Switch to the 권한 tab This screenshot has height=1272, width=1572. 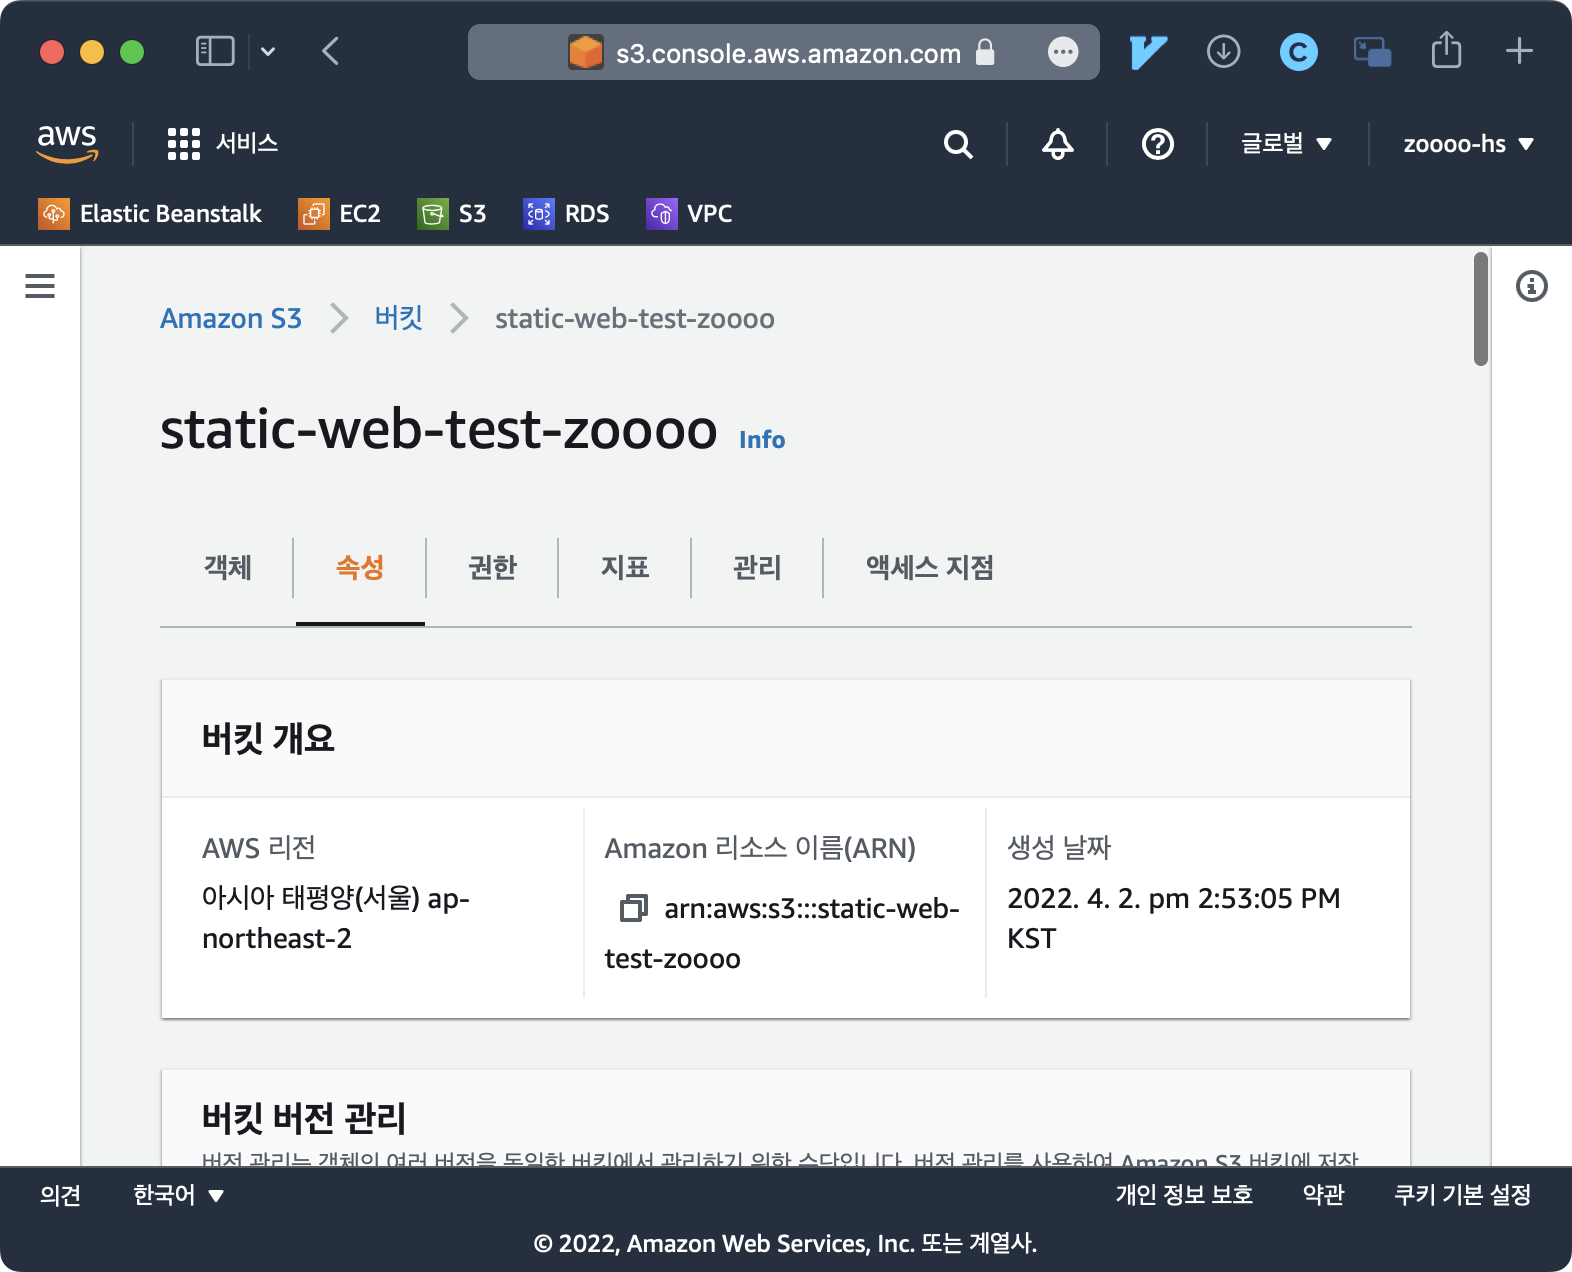[x=492, y=568]
